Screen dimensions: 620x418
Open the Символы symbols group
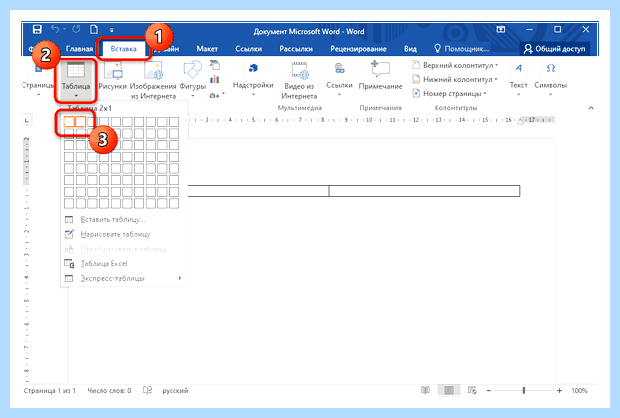tap(550, 79)
